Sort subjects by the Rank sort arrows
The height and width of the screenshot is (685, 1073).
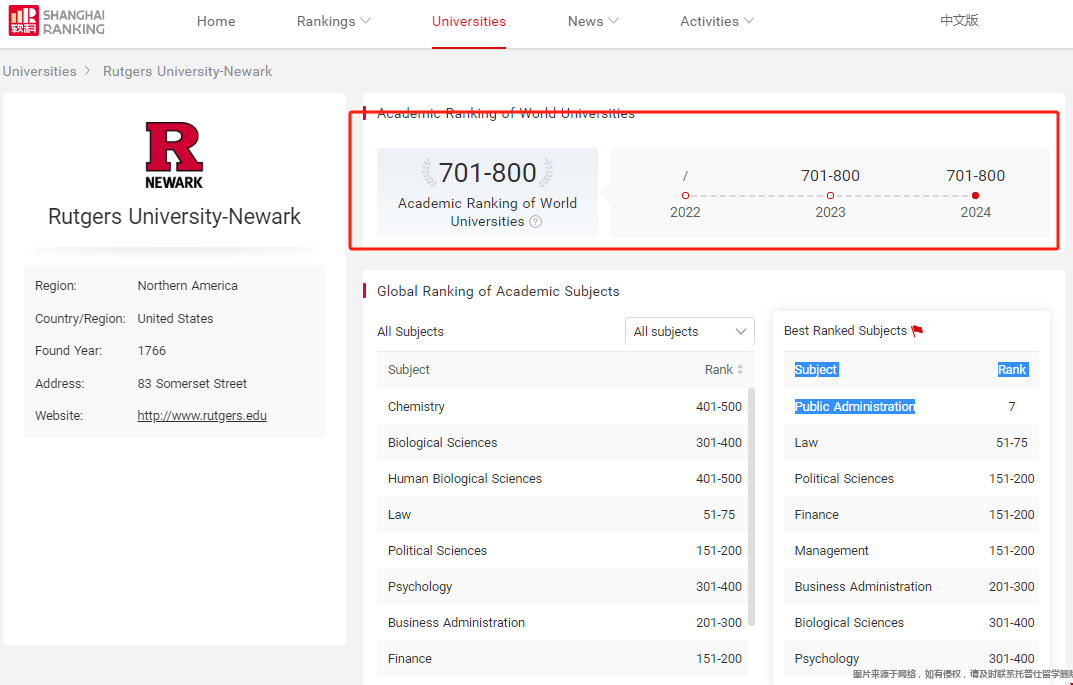coord(740,370)
